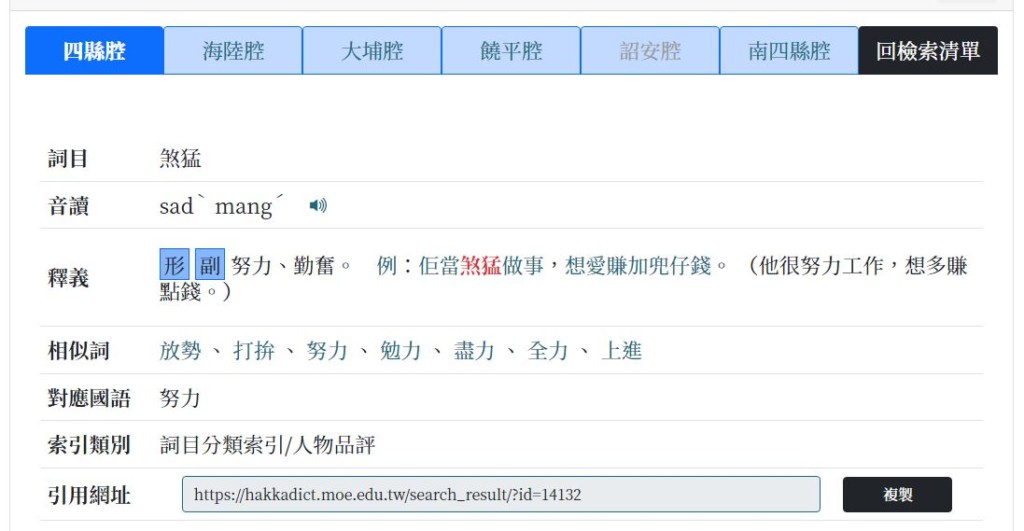Image resolution: width=1024 pixels, height=531 pixels.
Task: Open the 海陸腔 tab
Action: click(x=233, y=51)
